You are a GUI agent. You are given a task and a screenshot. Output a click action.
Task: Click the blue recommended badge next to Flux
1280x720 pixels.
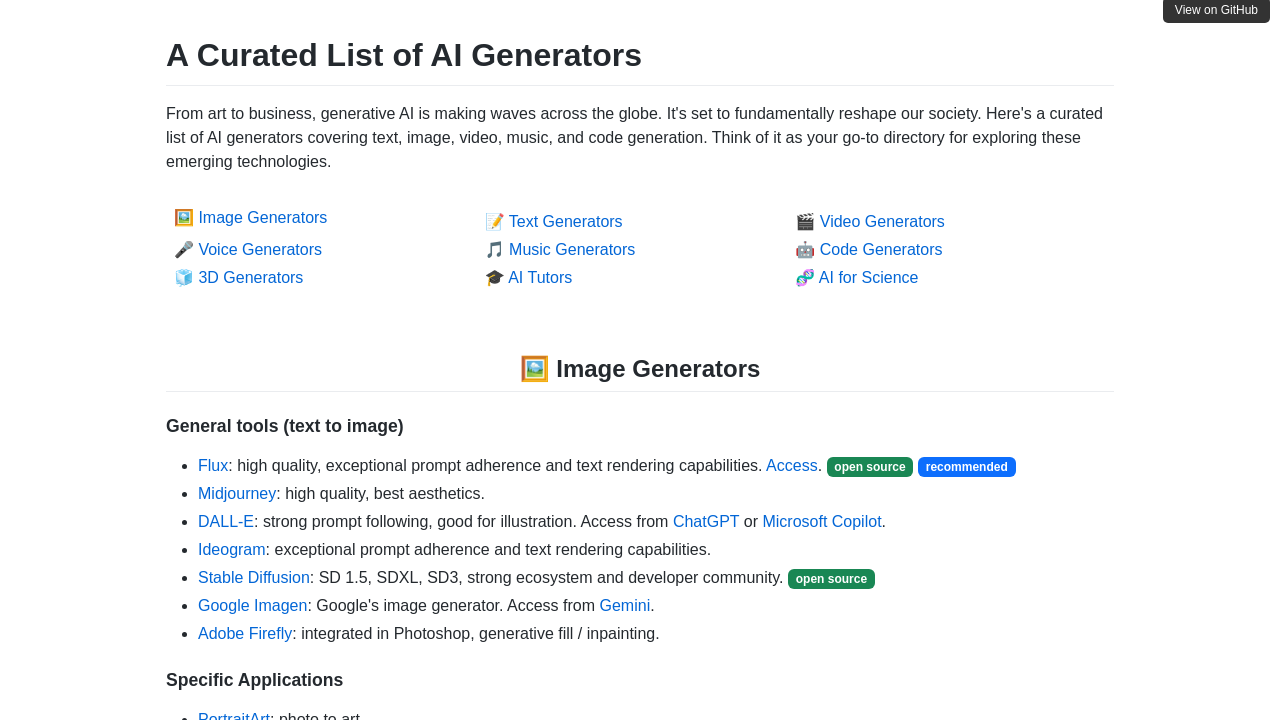click(966, 467)
